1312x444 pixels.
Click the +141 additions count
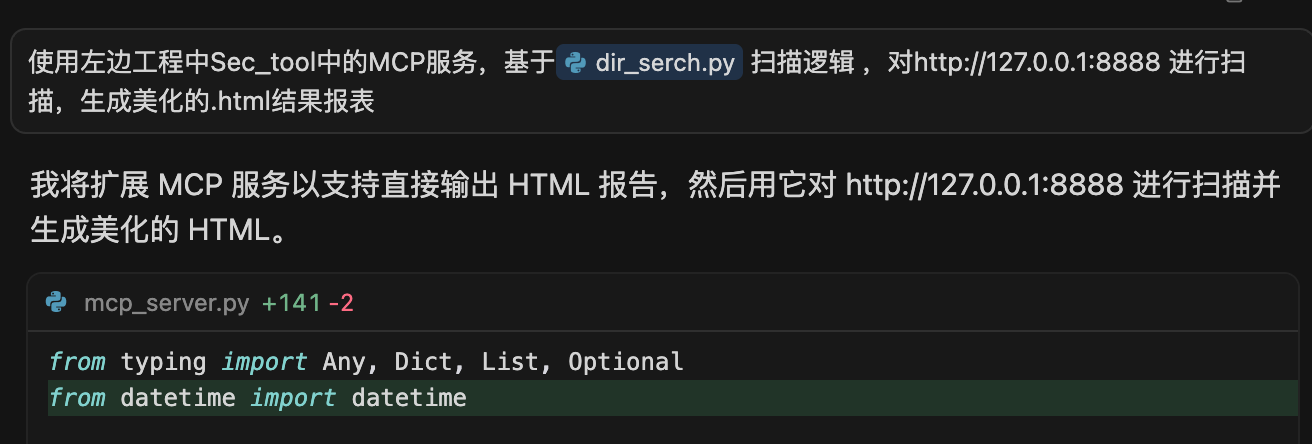(291, 303)
